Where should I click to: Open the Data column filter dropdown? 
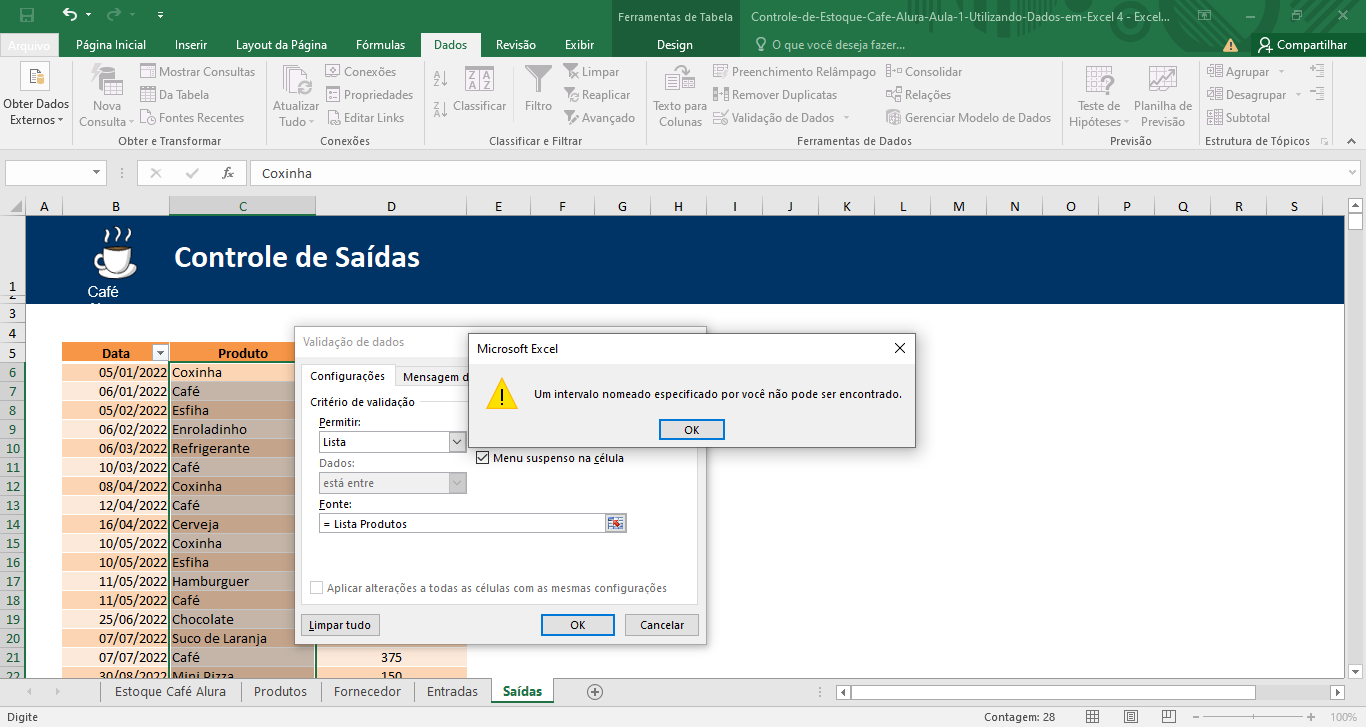coord(160,353)
